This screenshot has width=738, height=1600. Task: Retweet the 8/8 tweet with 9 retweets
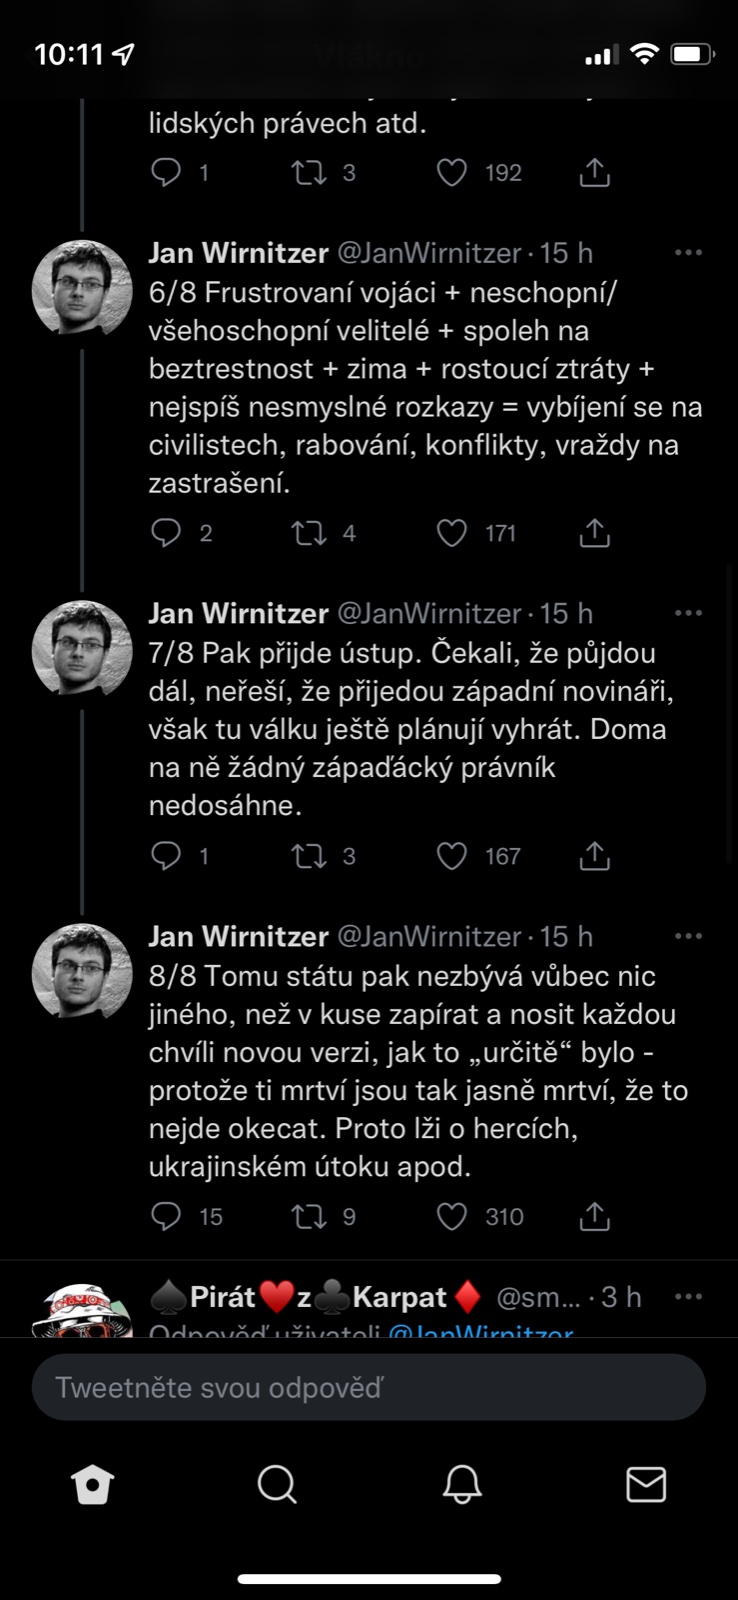pyautogui.click(x=309, y=1216)
